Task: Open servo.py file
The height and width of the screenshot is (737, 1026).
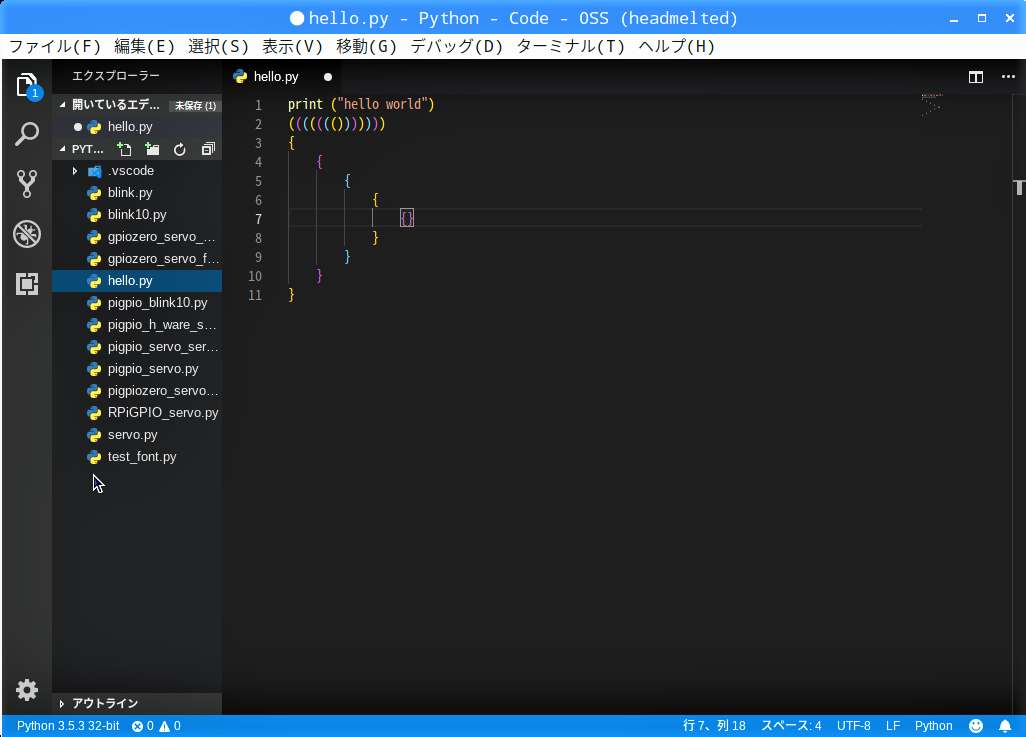Action: tap(137, 435)
